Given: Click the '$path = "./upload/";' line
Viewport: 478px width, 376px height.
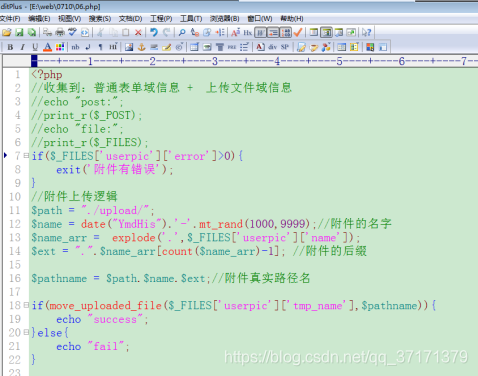Looking at the screenshot, I should tap(93, 210).
